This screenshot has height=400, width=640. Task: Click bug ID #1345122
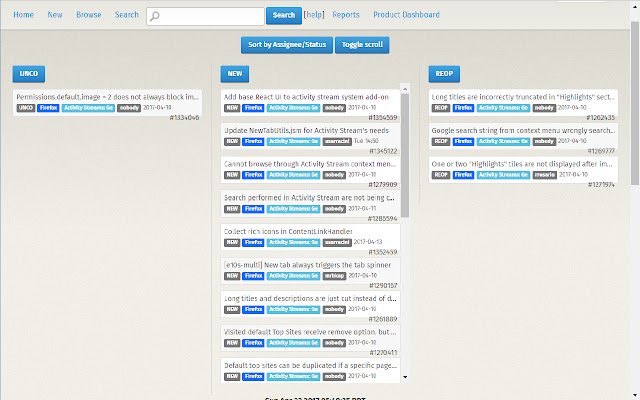pyautogui.click(x=383, y=151)
